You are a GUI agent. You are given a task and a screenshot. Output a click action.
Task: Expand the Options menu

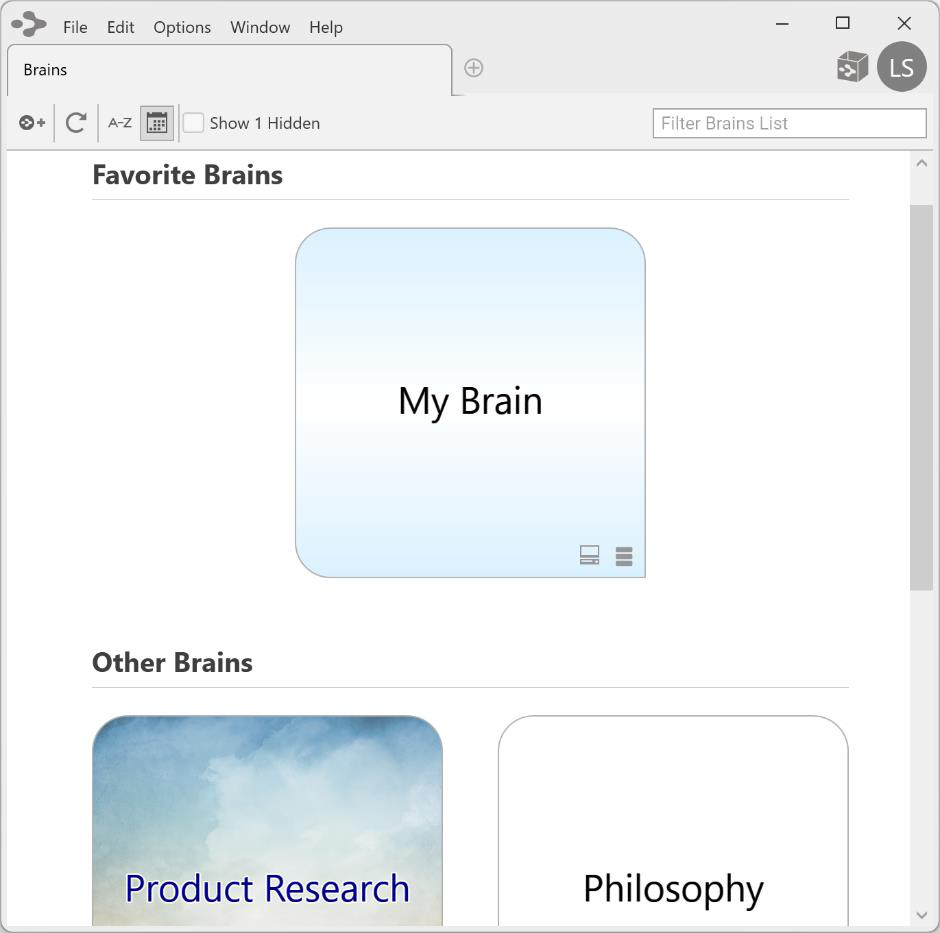(x=182, y=27)
